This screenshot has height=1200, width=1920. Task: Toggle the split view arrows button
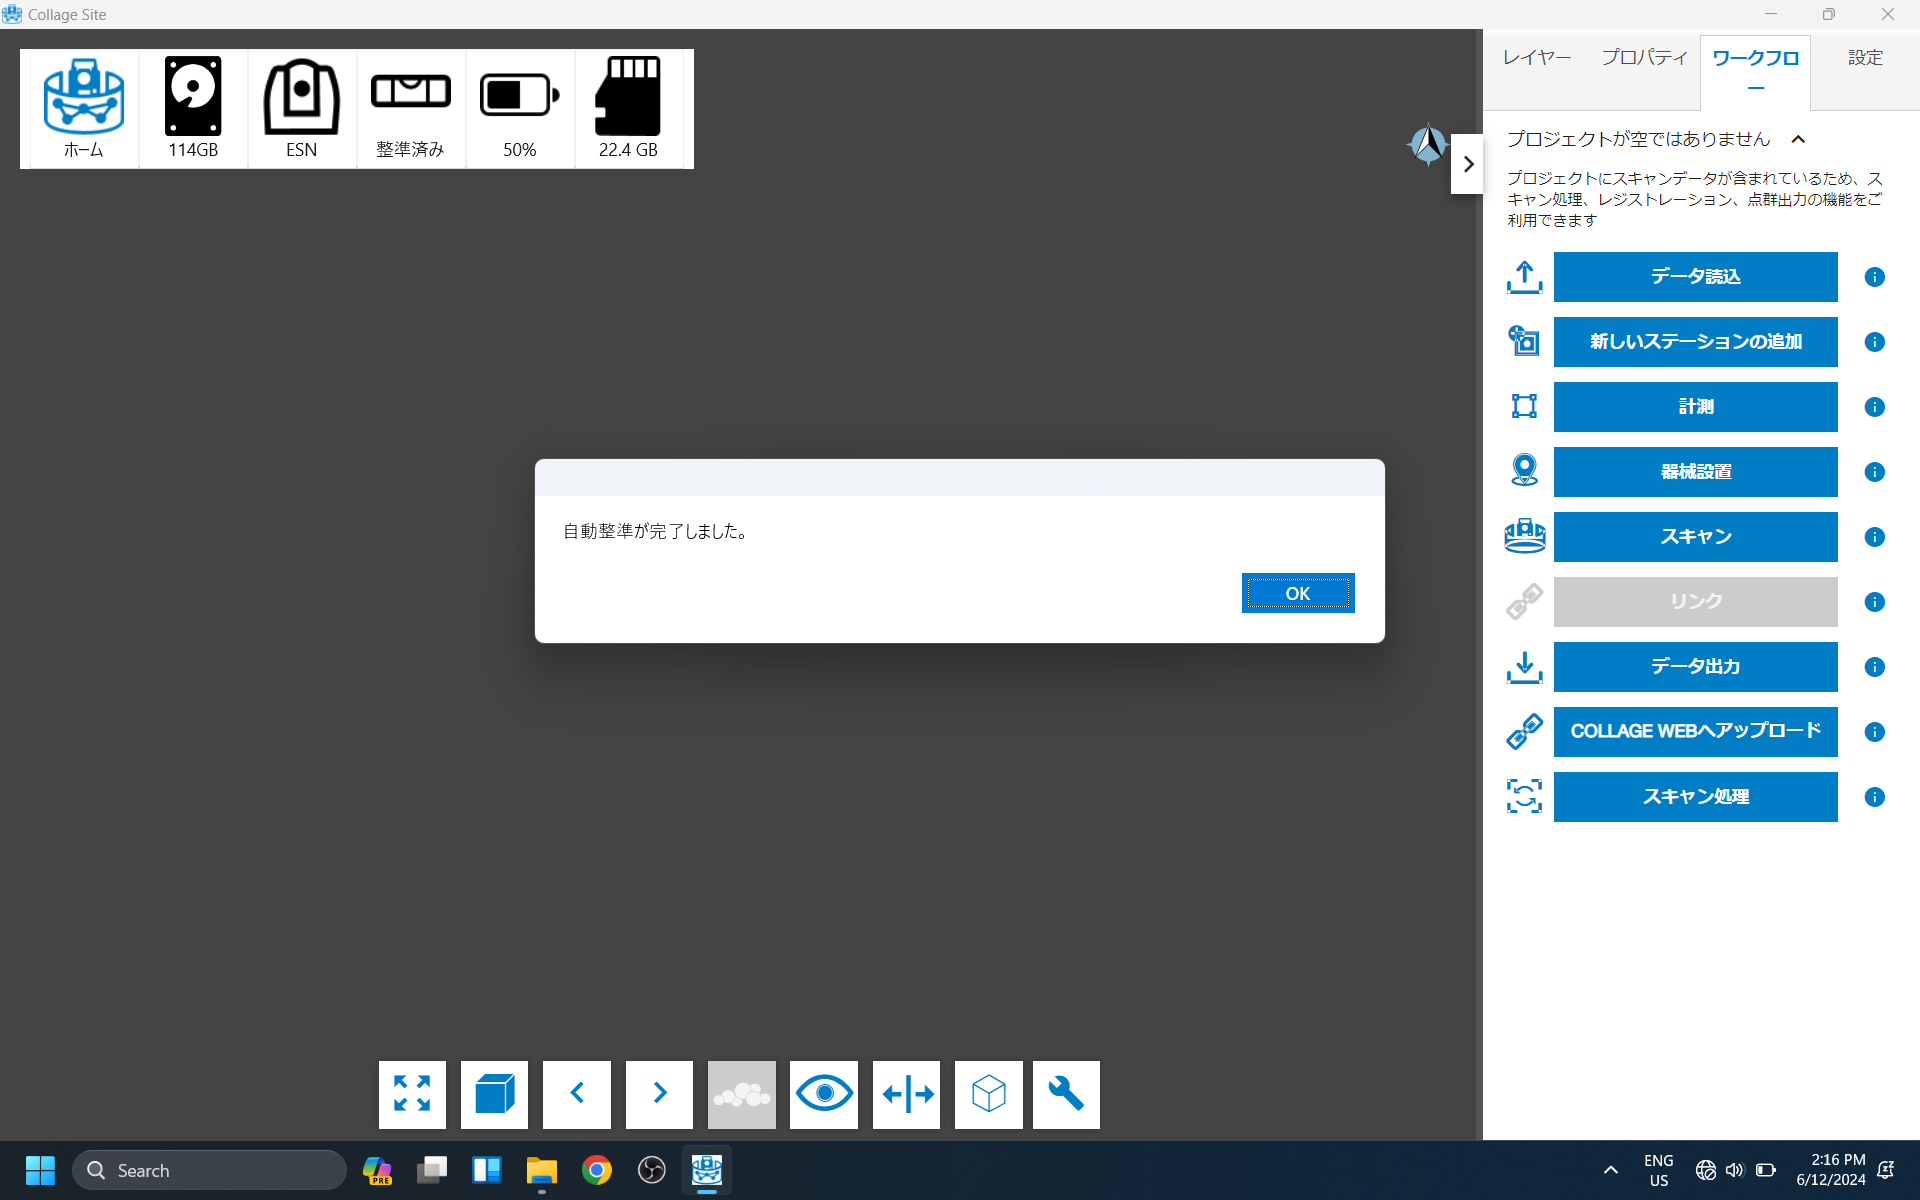pyautogui.click(x=906, y=1094)
